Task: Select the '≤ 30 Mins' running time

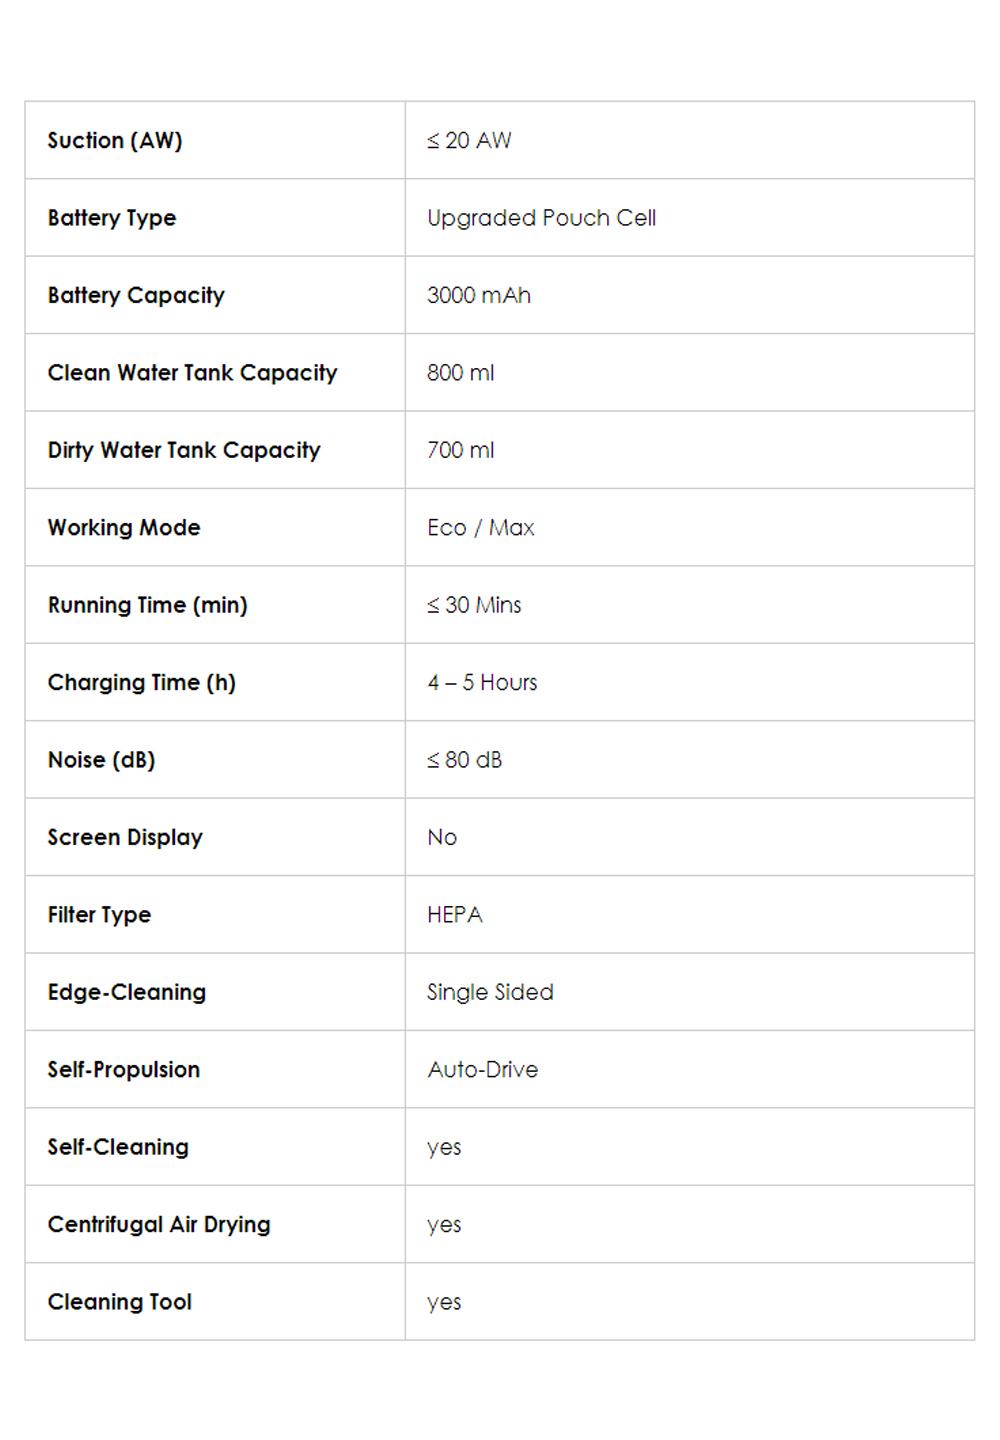Action: click(474, 605)
